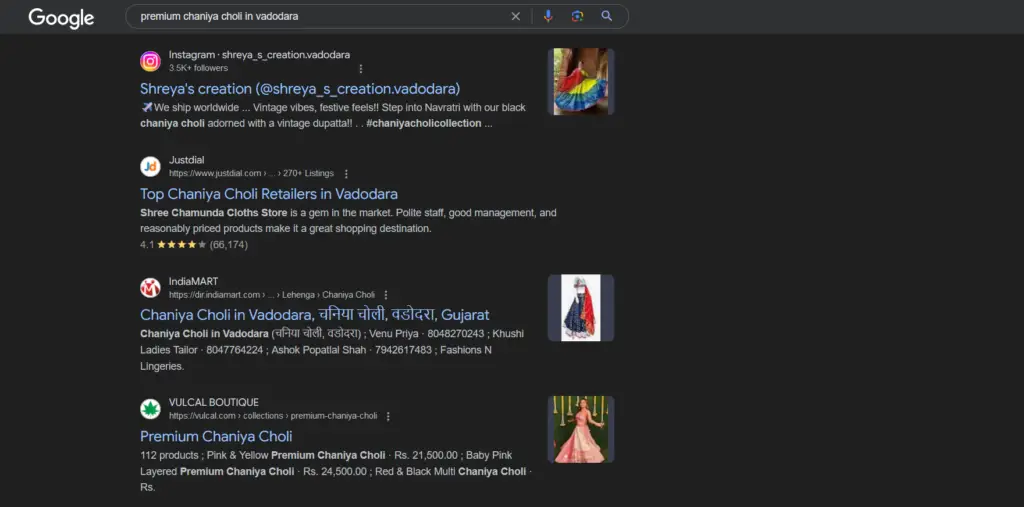
Task: Open more options for IndiaMART result
Action: (386, 295)
